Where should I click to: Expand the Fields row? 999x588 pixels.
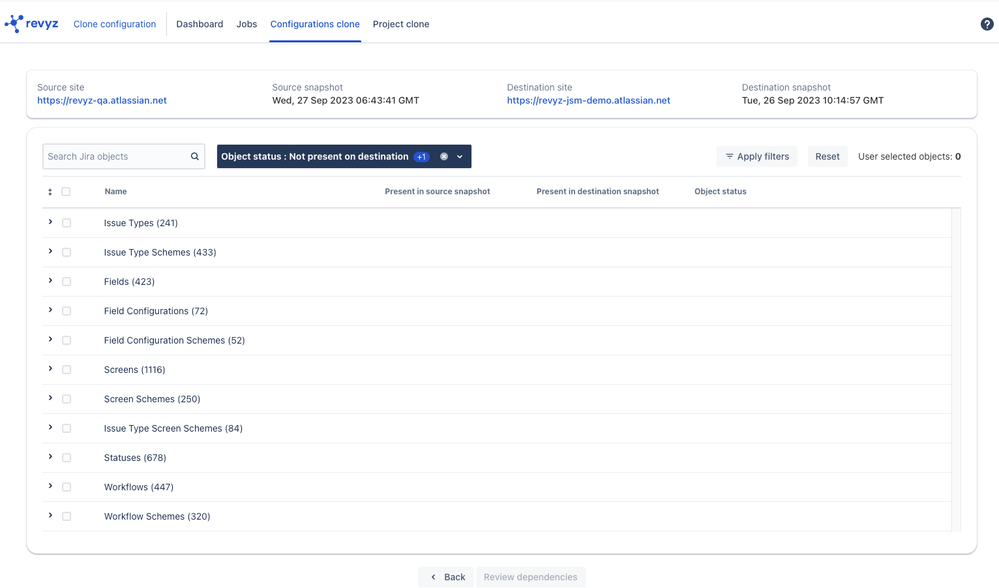coord(50,280)
